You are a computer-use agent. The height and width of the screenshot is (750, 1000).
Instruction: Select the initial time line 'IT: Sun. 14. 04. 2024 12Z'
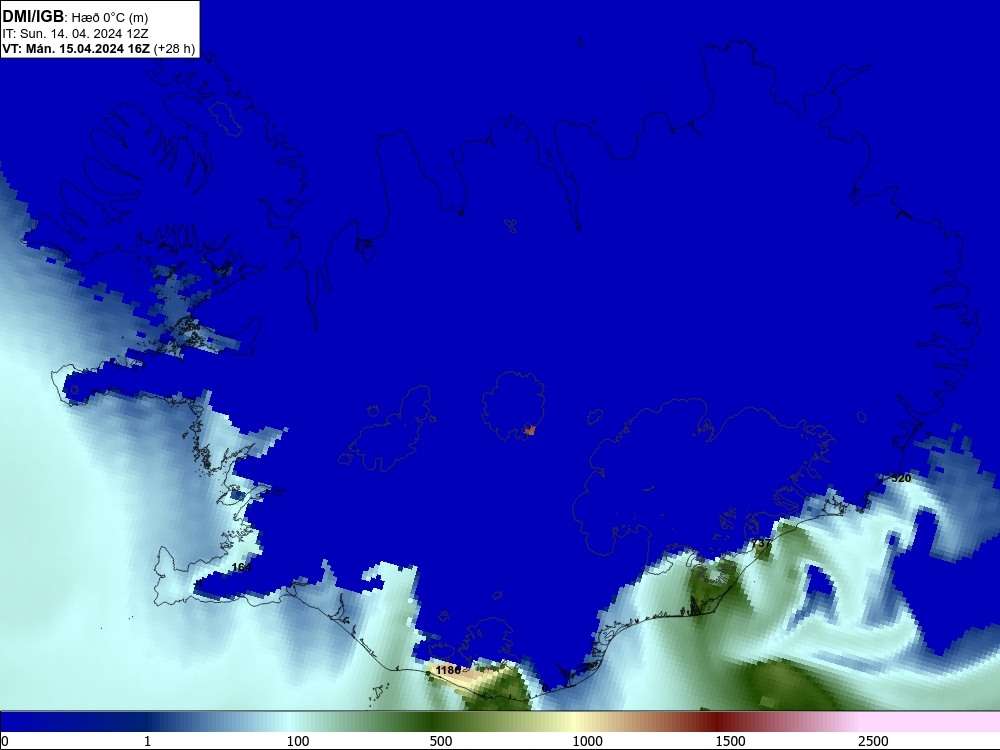click(75, 33)
